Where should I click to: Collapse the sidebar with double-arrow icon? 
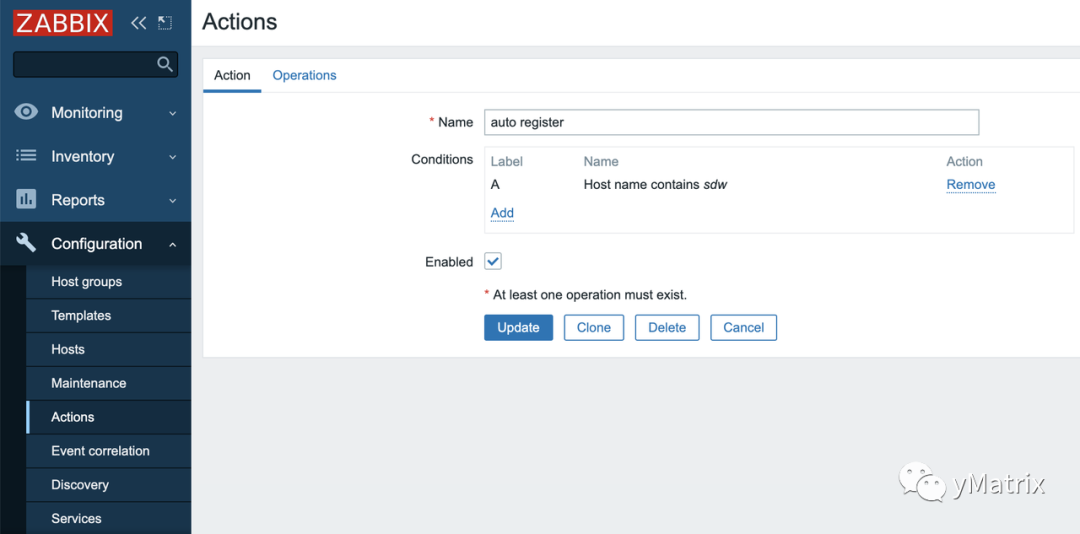[x=138, y=23]
